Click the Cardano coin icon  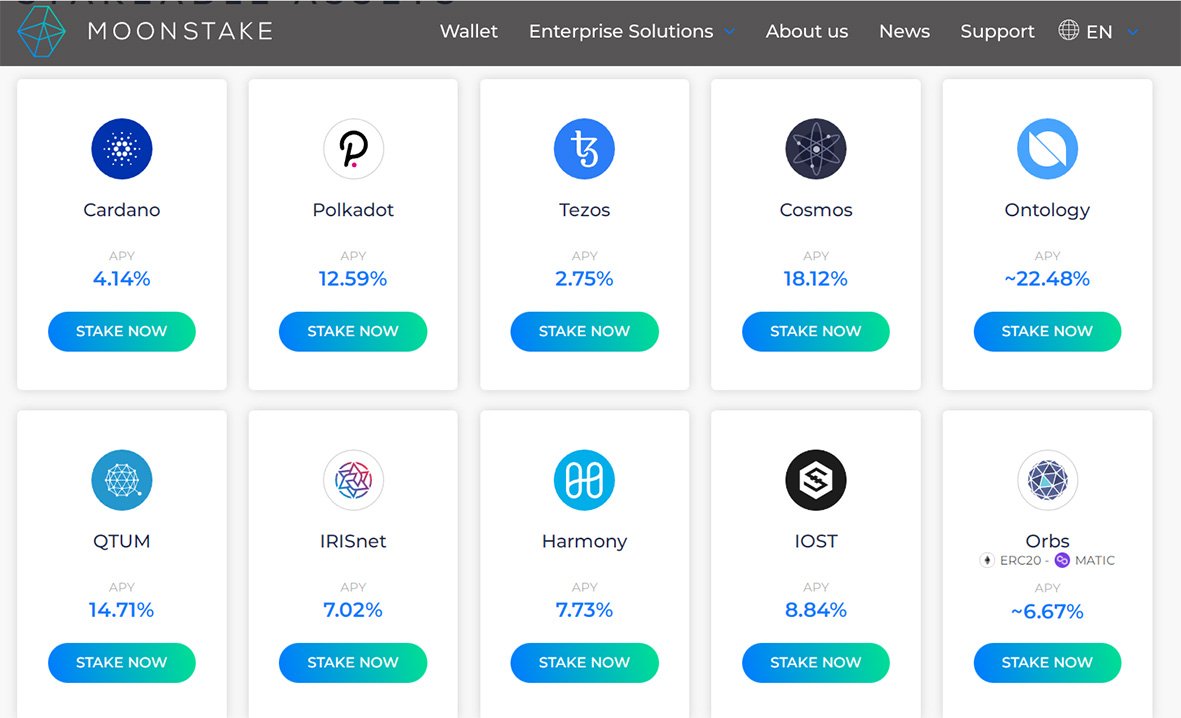pyautogui.click(x=122, y=149)
